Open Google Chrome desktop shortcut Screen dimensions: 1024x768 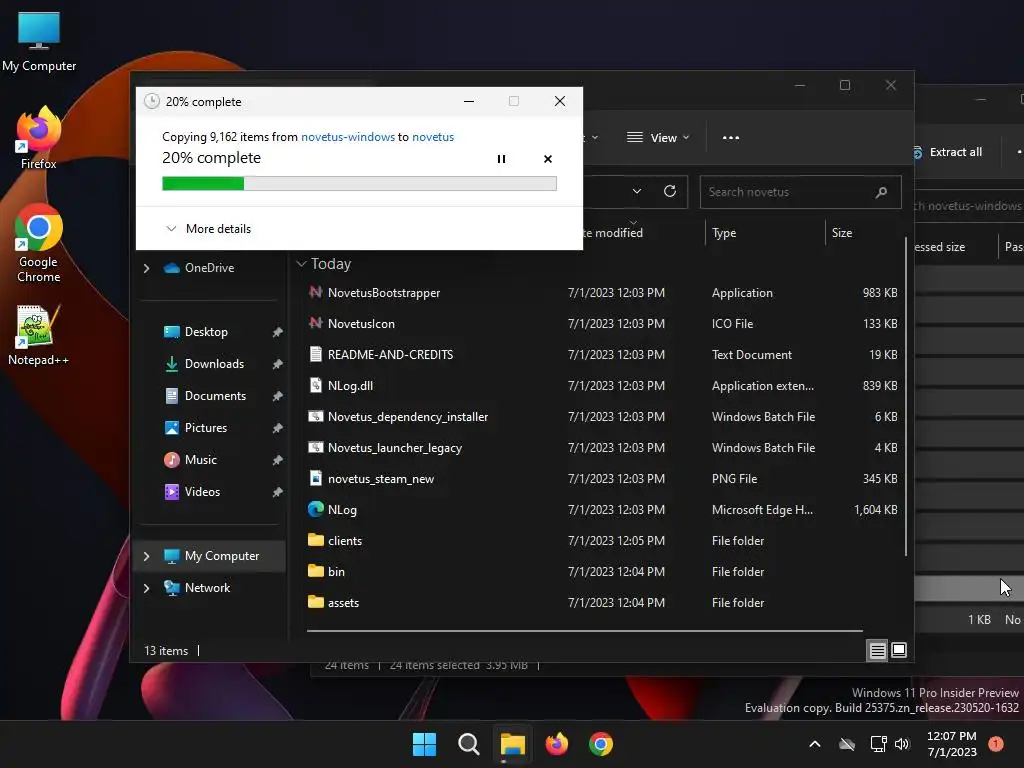[39, 243]
